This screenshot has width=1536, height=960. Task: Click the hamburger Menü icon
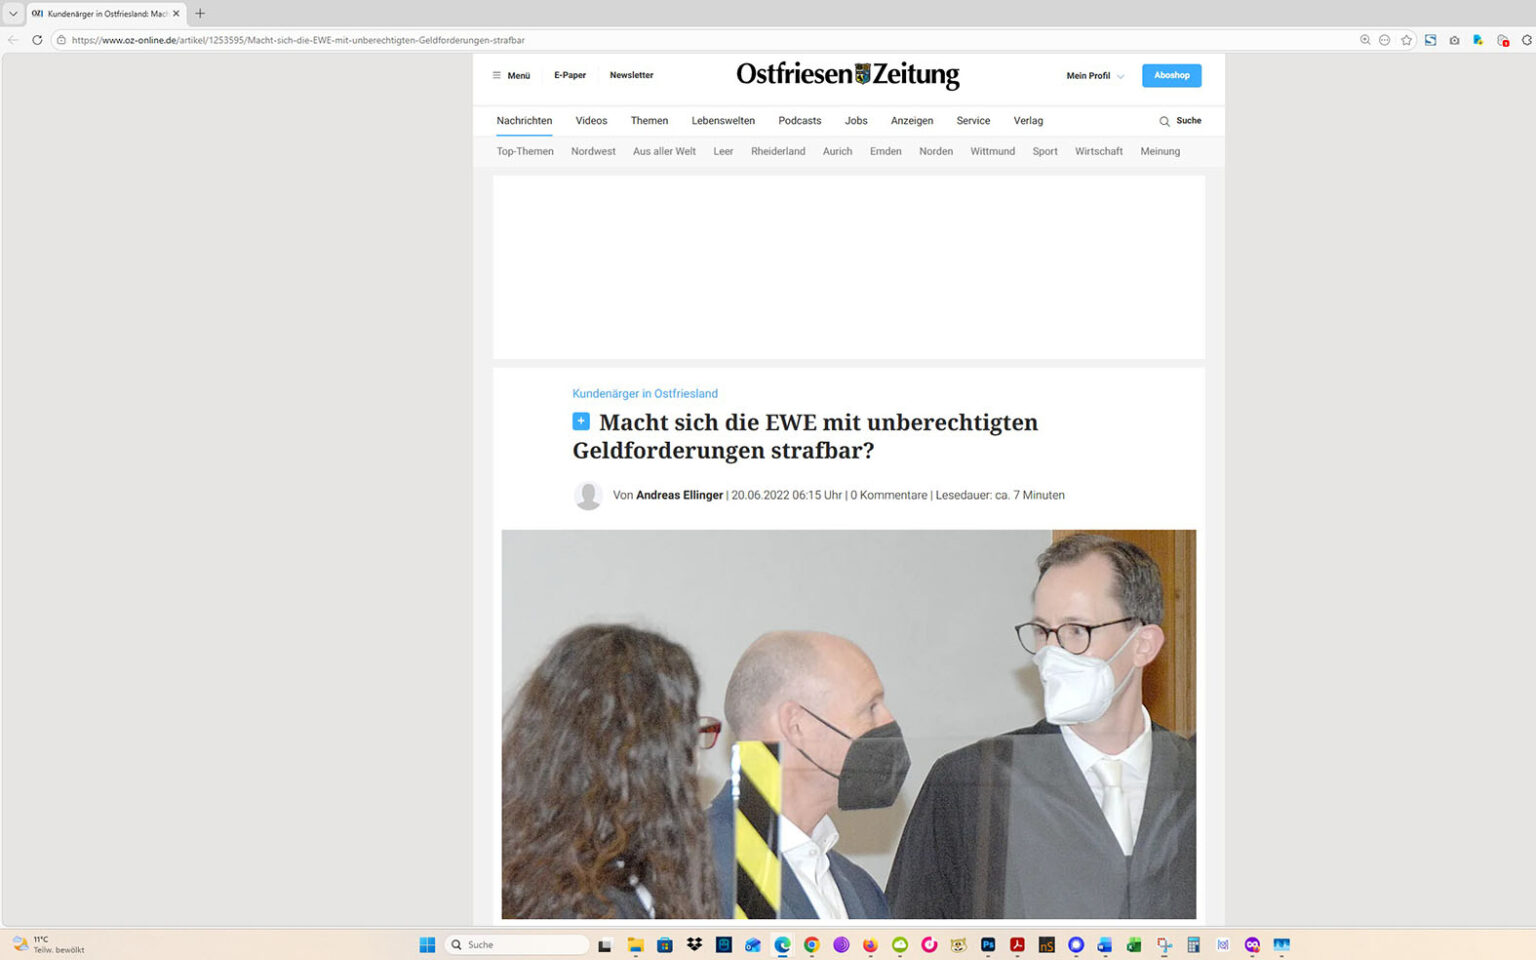click(497, 75)
